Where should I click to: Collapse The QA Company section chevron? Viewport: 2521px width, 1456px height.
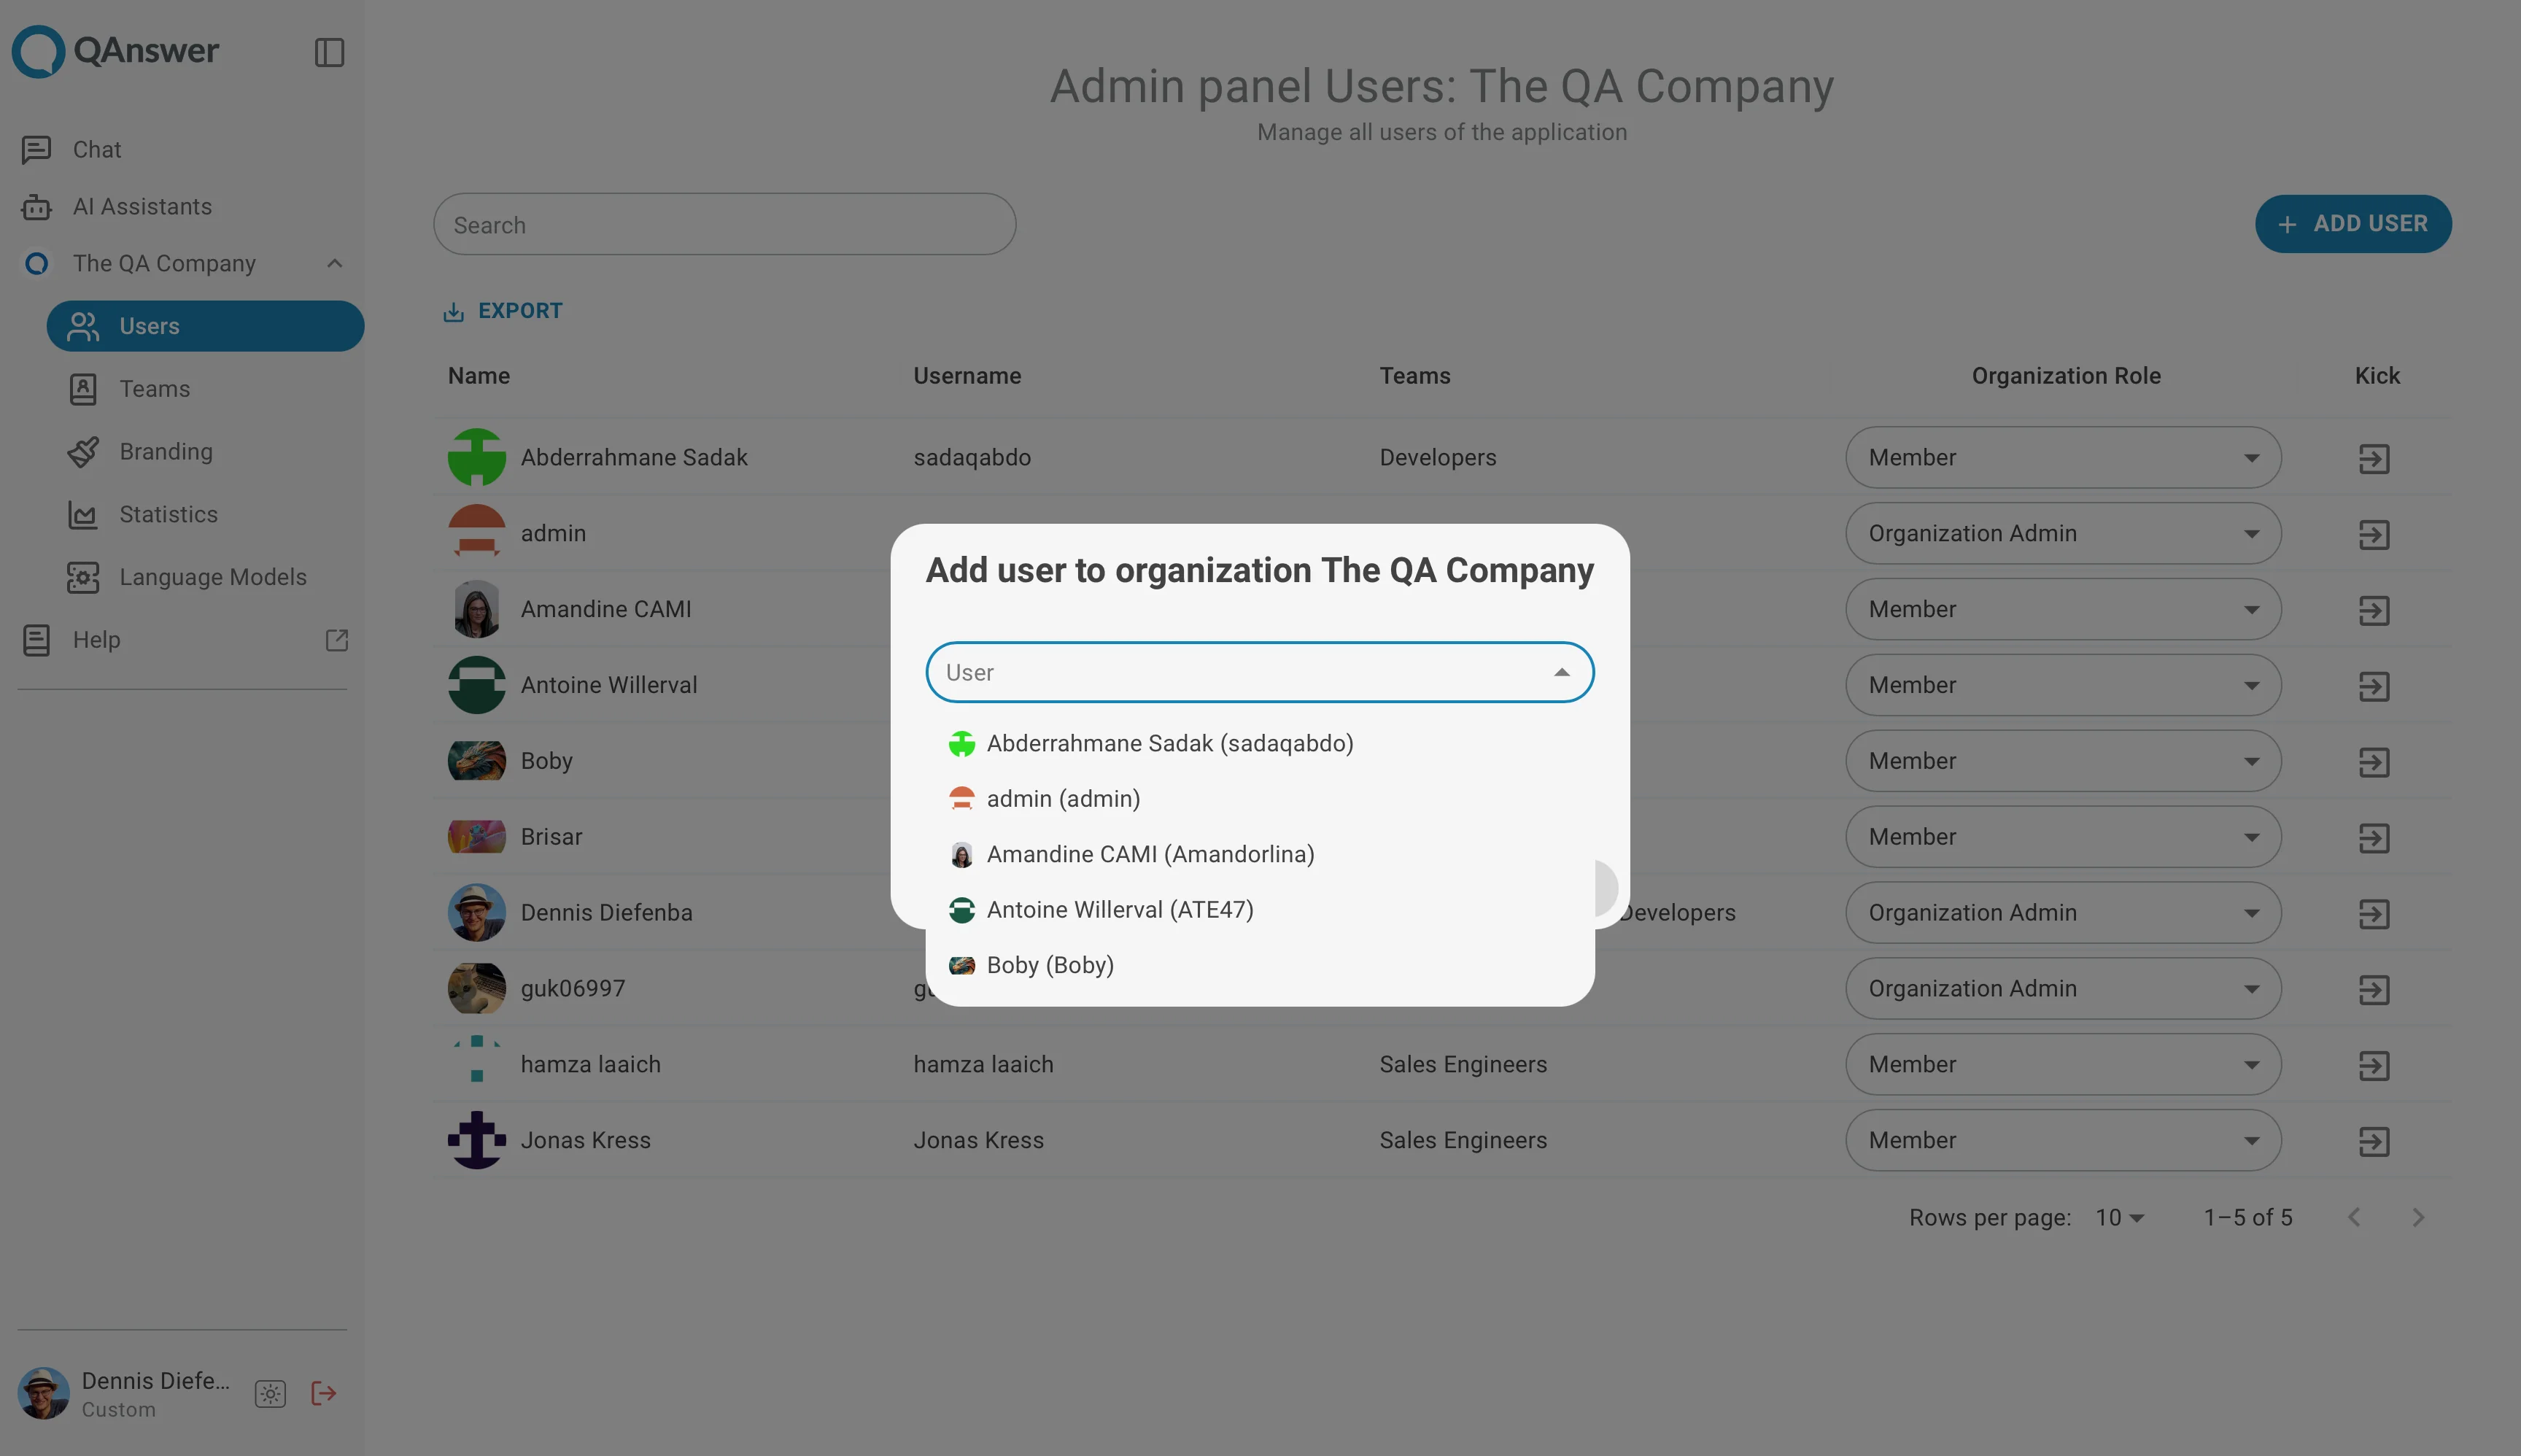click(x=334, y=263)
